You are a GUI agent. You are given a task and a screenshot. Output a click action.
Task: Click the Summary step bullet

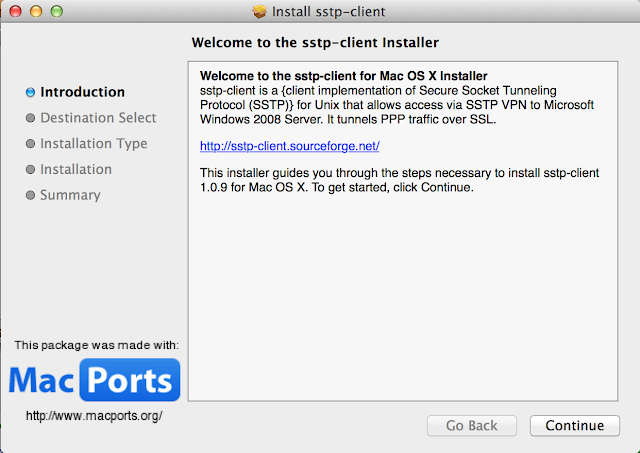pos(31,196)
